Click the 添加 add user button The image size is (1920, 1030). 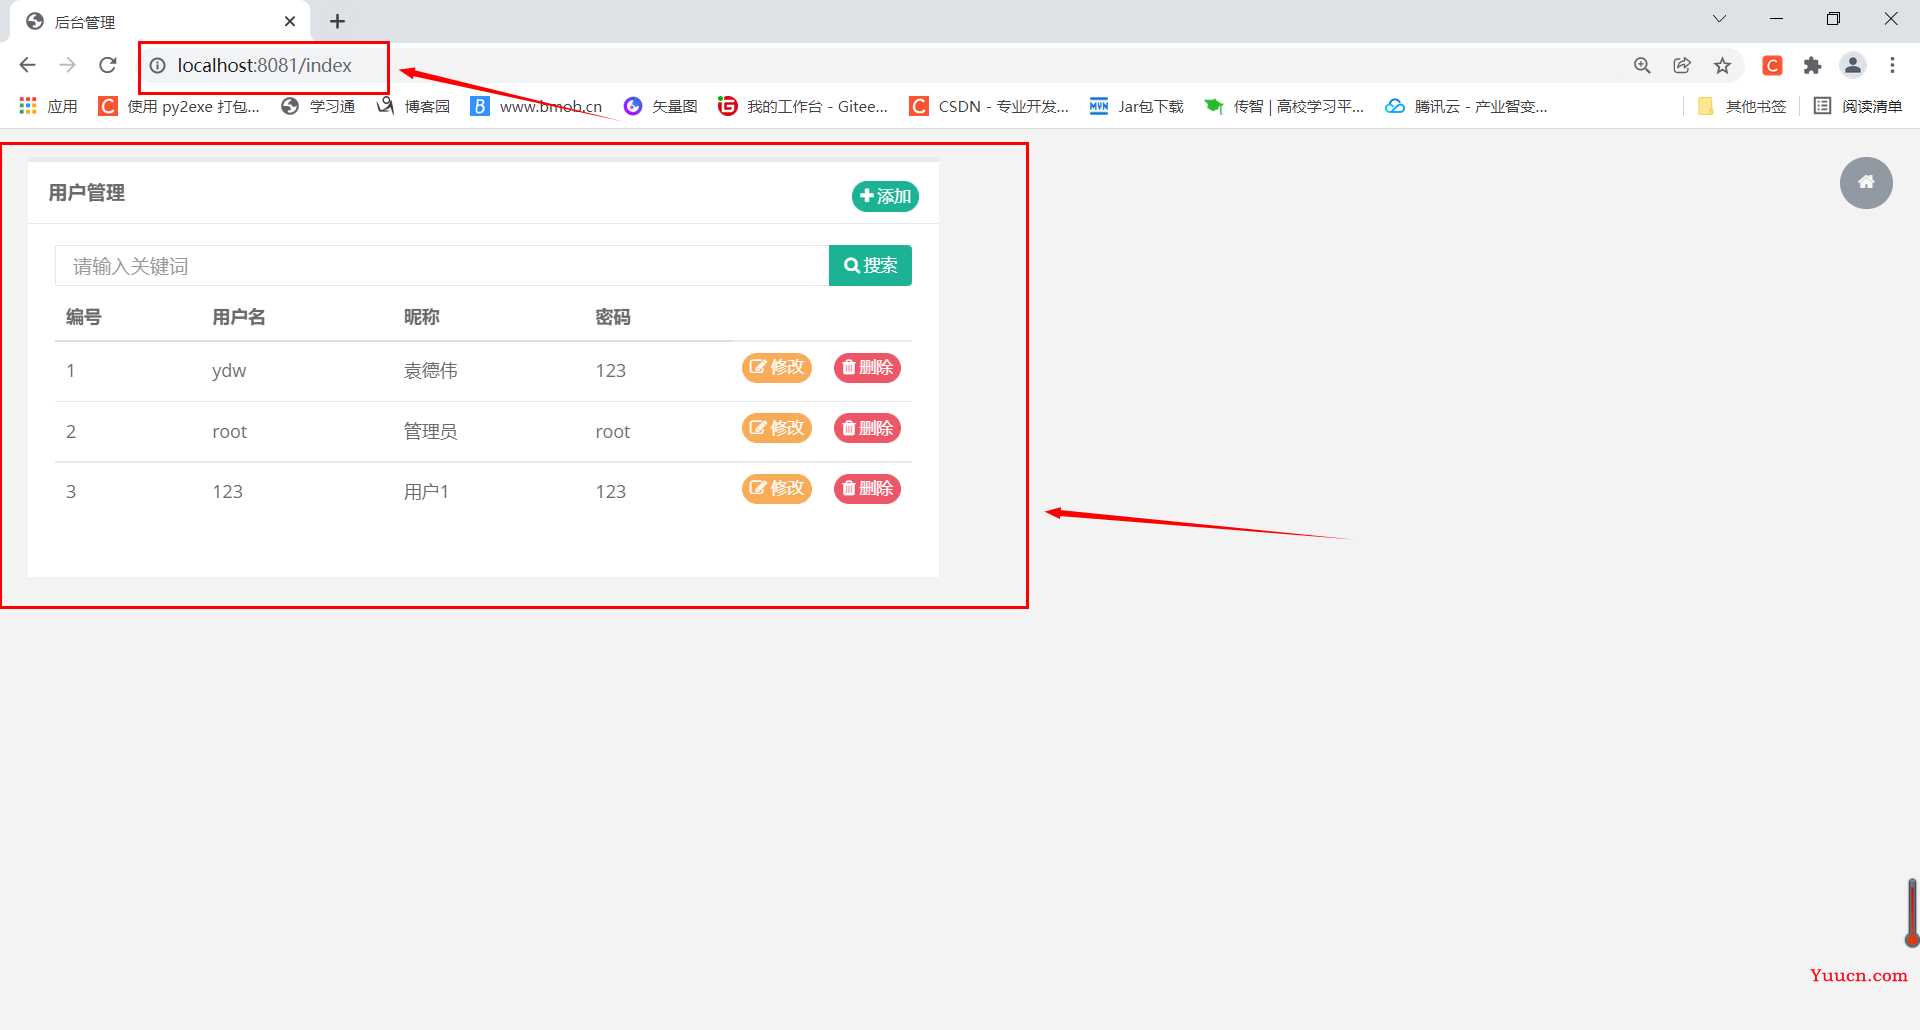point(885,196)
